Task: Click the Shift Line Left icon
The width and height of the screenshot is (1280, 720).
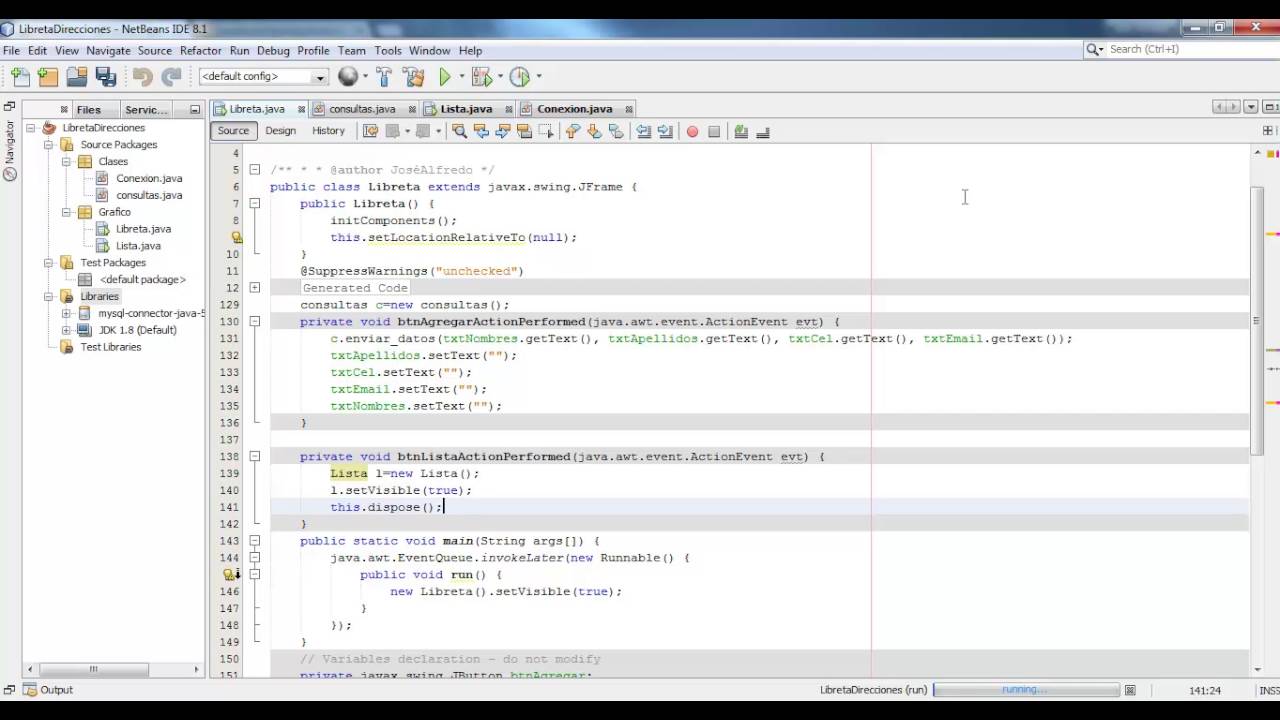Action: 643,131
